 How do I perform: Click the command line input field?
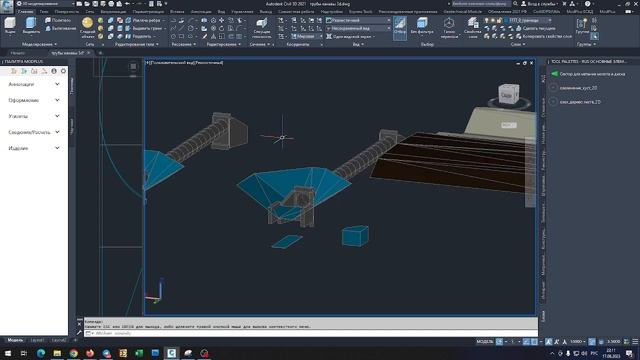[x=311, y=333]
